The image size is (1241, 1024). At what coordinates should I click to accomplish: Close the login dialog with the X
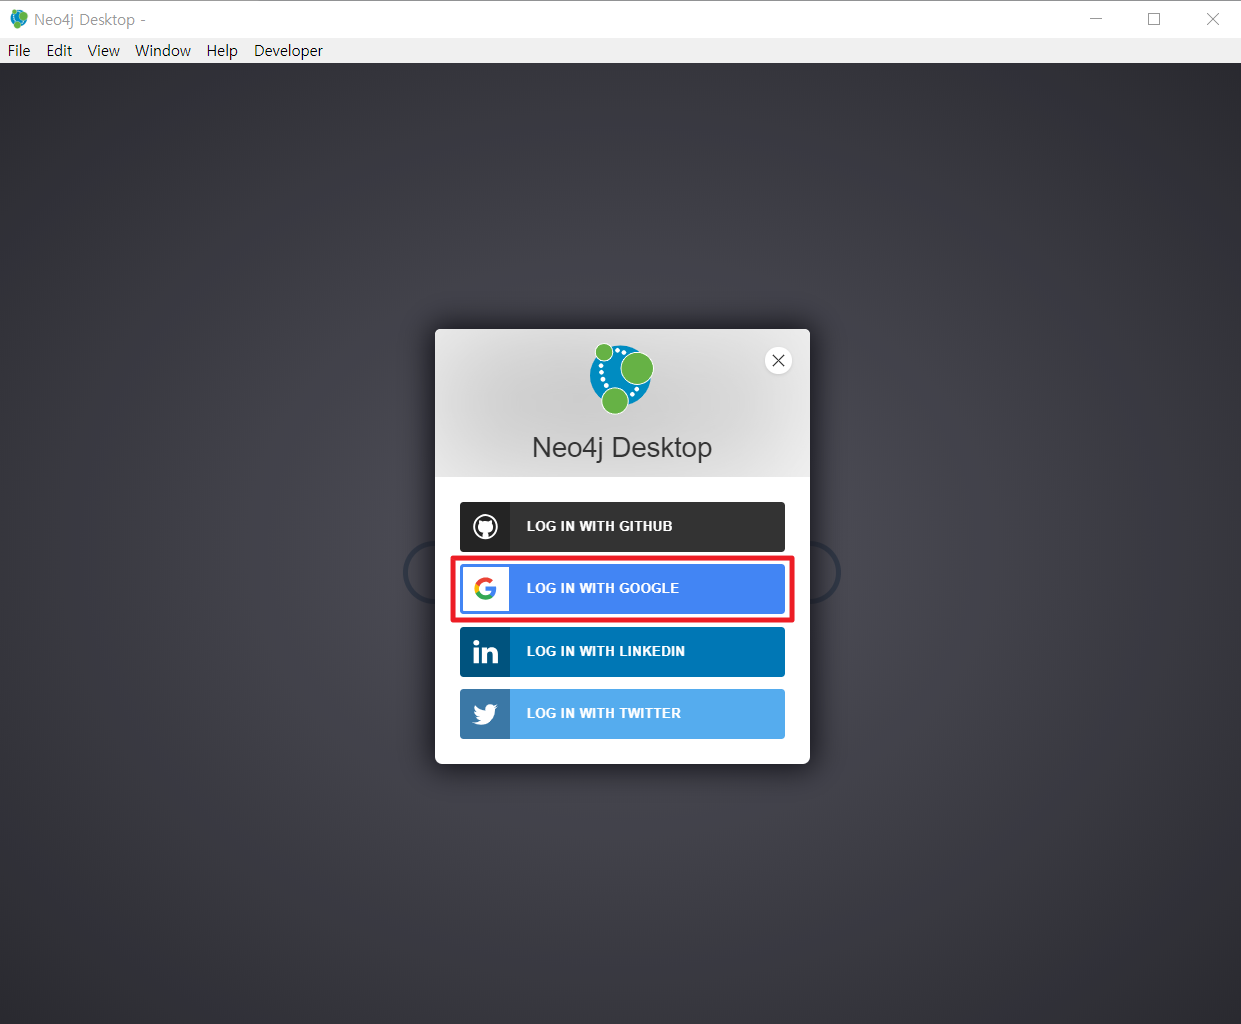tap(778, 361)
